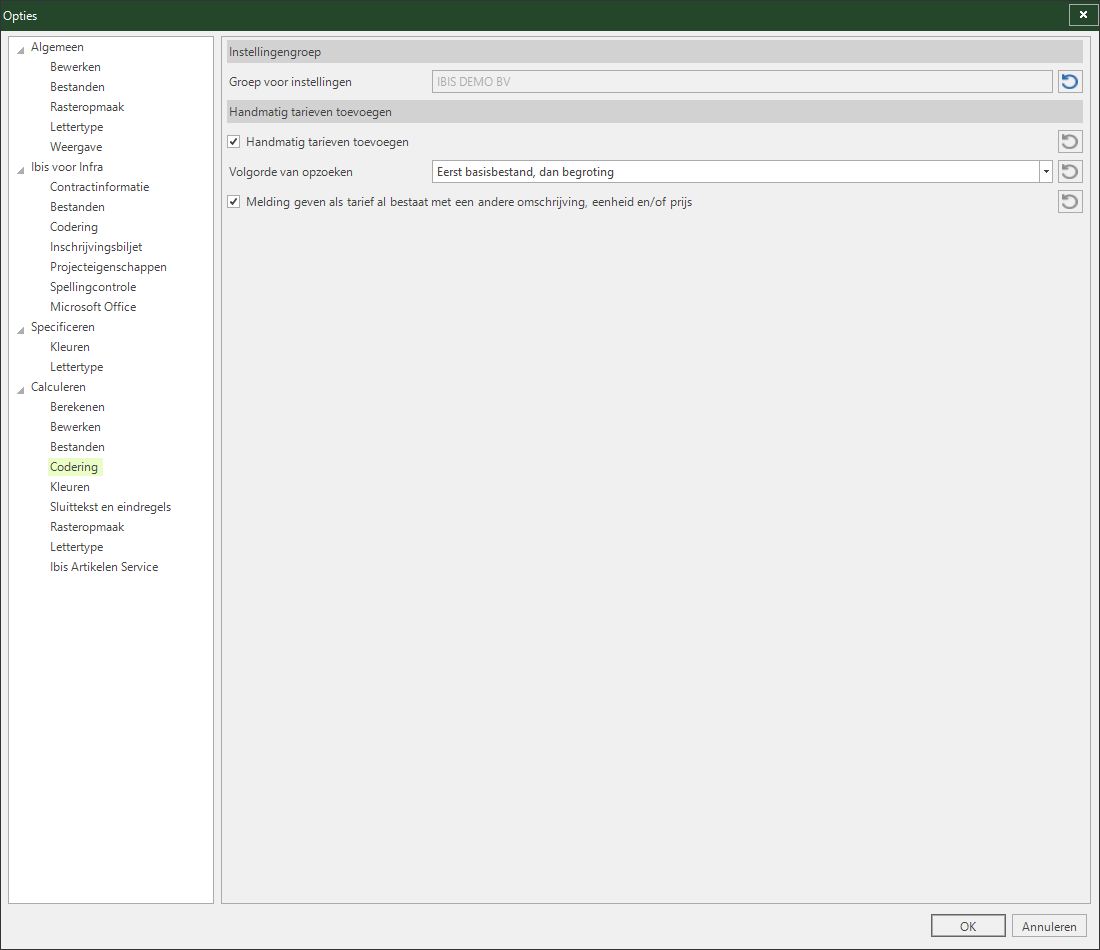Open Kleuren under Specificeren

pyautogui.click(x=69, y=347)
